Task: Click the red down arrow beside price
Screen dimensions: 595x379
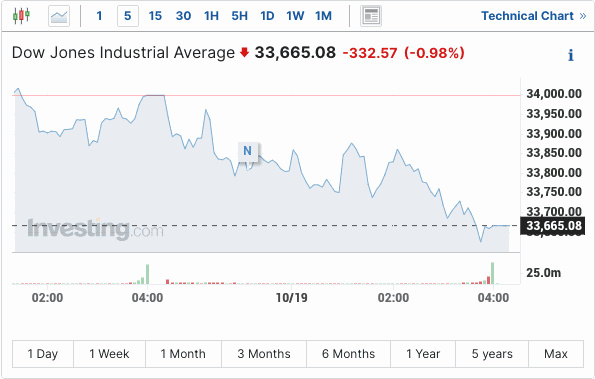Action: [x=245, y=52]
